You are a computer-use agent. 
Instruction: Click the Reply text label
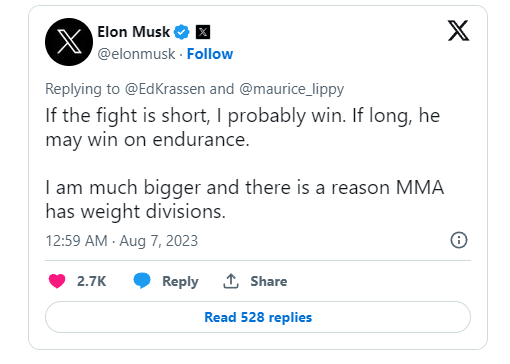pyautogui.click(x=180, y=282)
